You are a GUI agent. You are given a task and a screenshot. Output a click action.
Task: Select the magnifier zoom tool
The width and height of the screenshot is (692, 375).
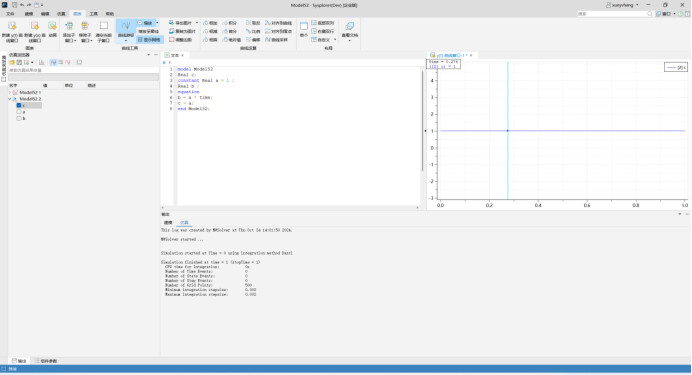(x=146, y=23)
